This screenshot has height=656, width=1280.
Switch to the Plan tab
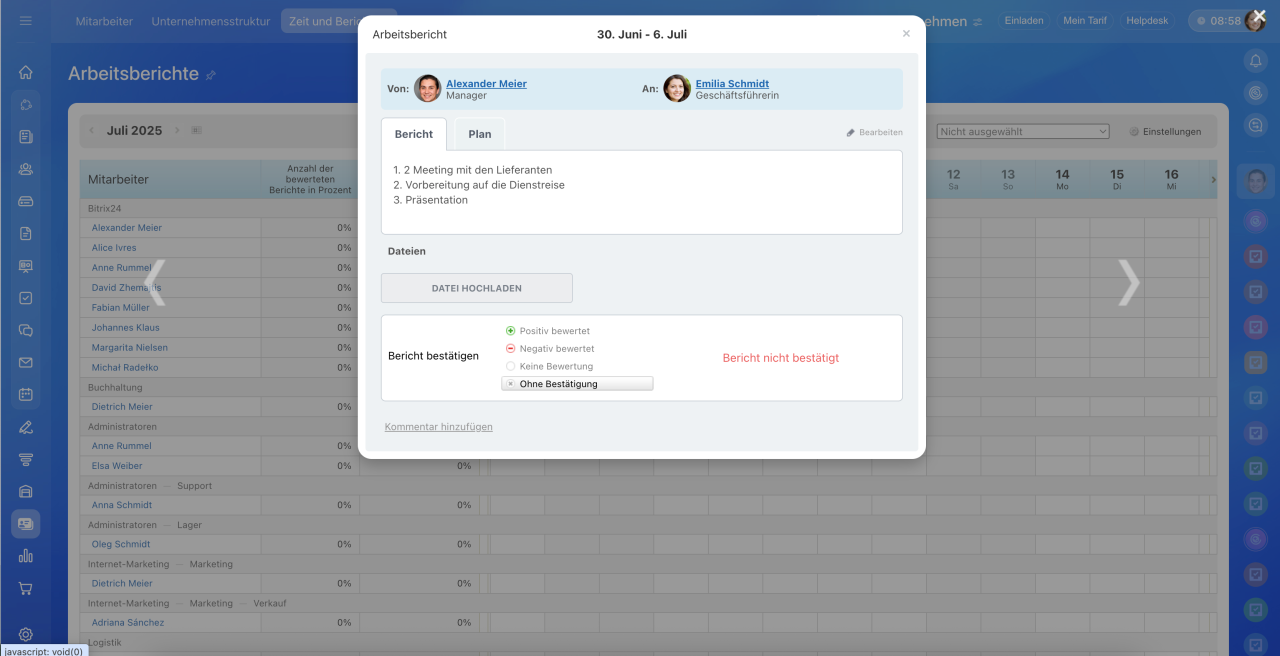480,134
